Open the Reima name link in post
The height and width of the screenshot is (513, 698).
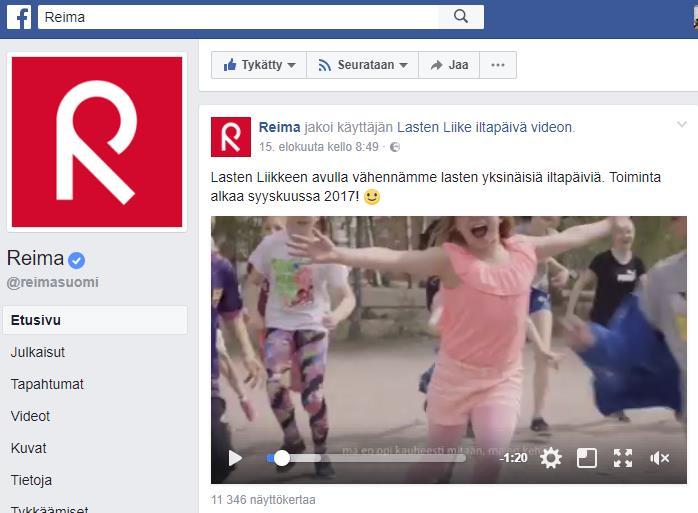click(x=280, y=127)
